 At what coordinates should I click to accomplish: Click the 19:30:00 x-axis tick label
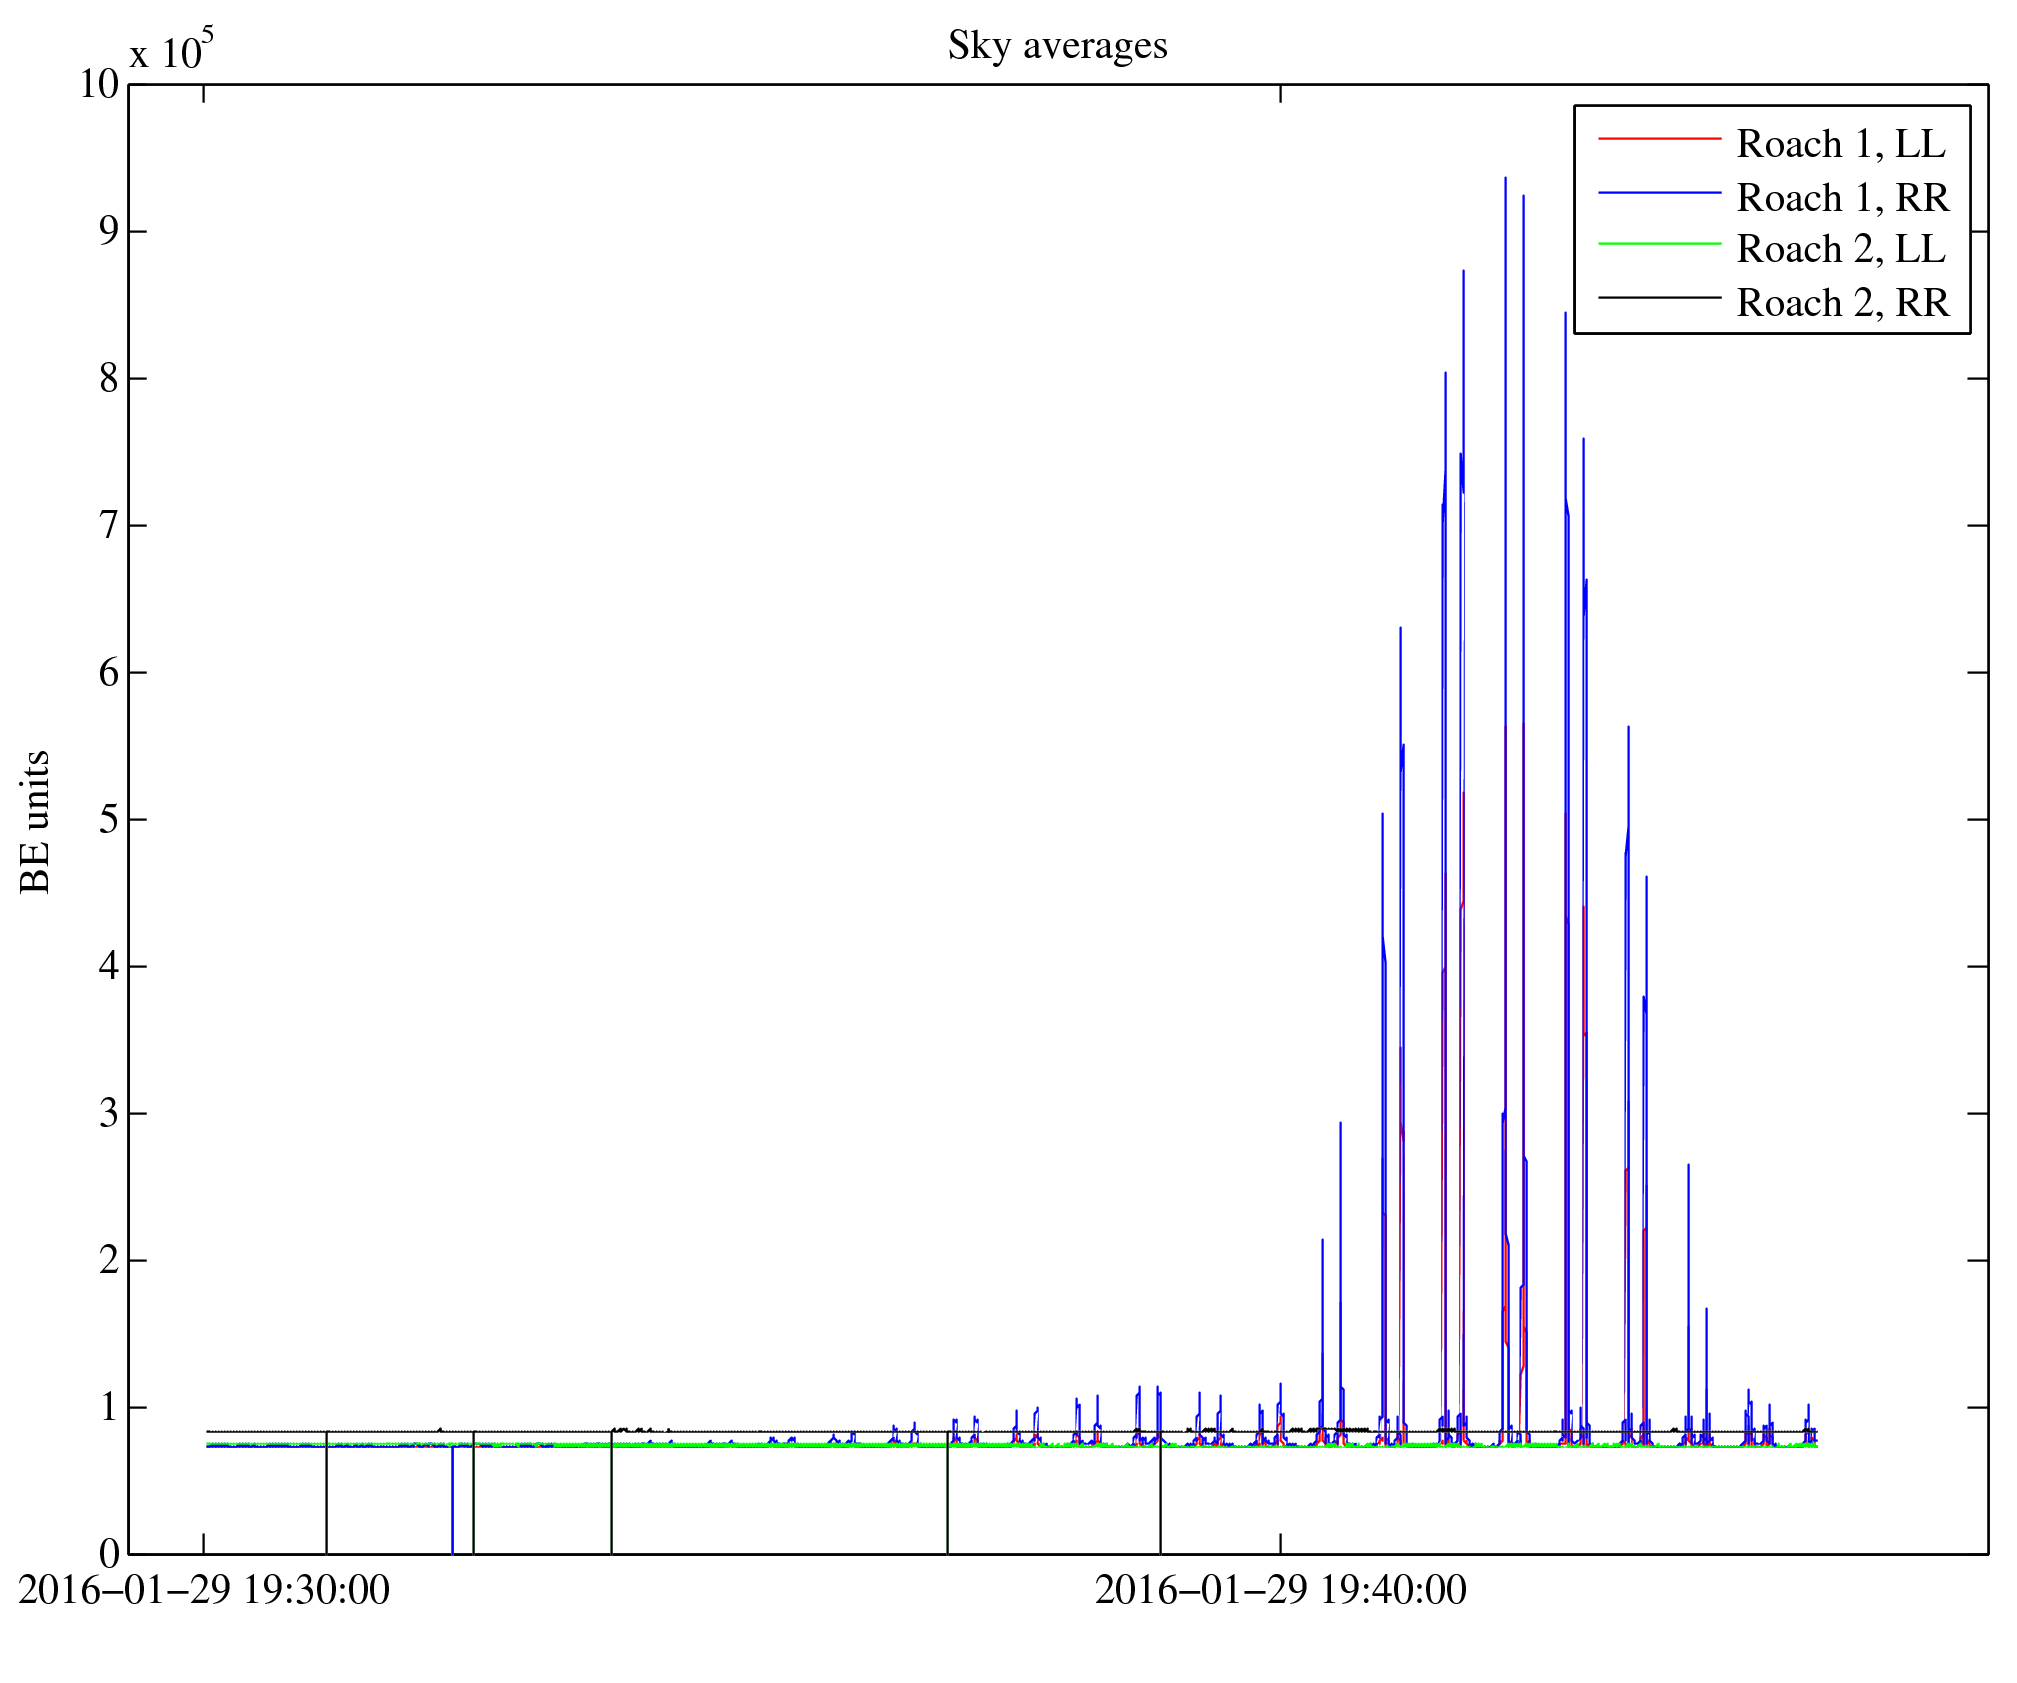point(204,1590)
